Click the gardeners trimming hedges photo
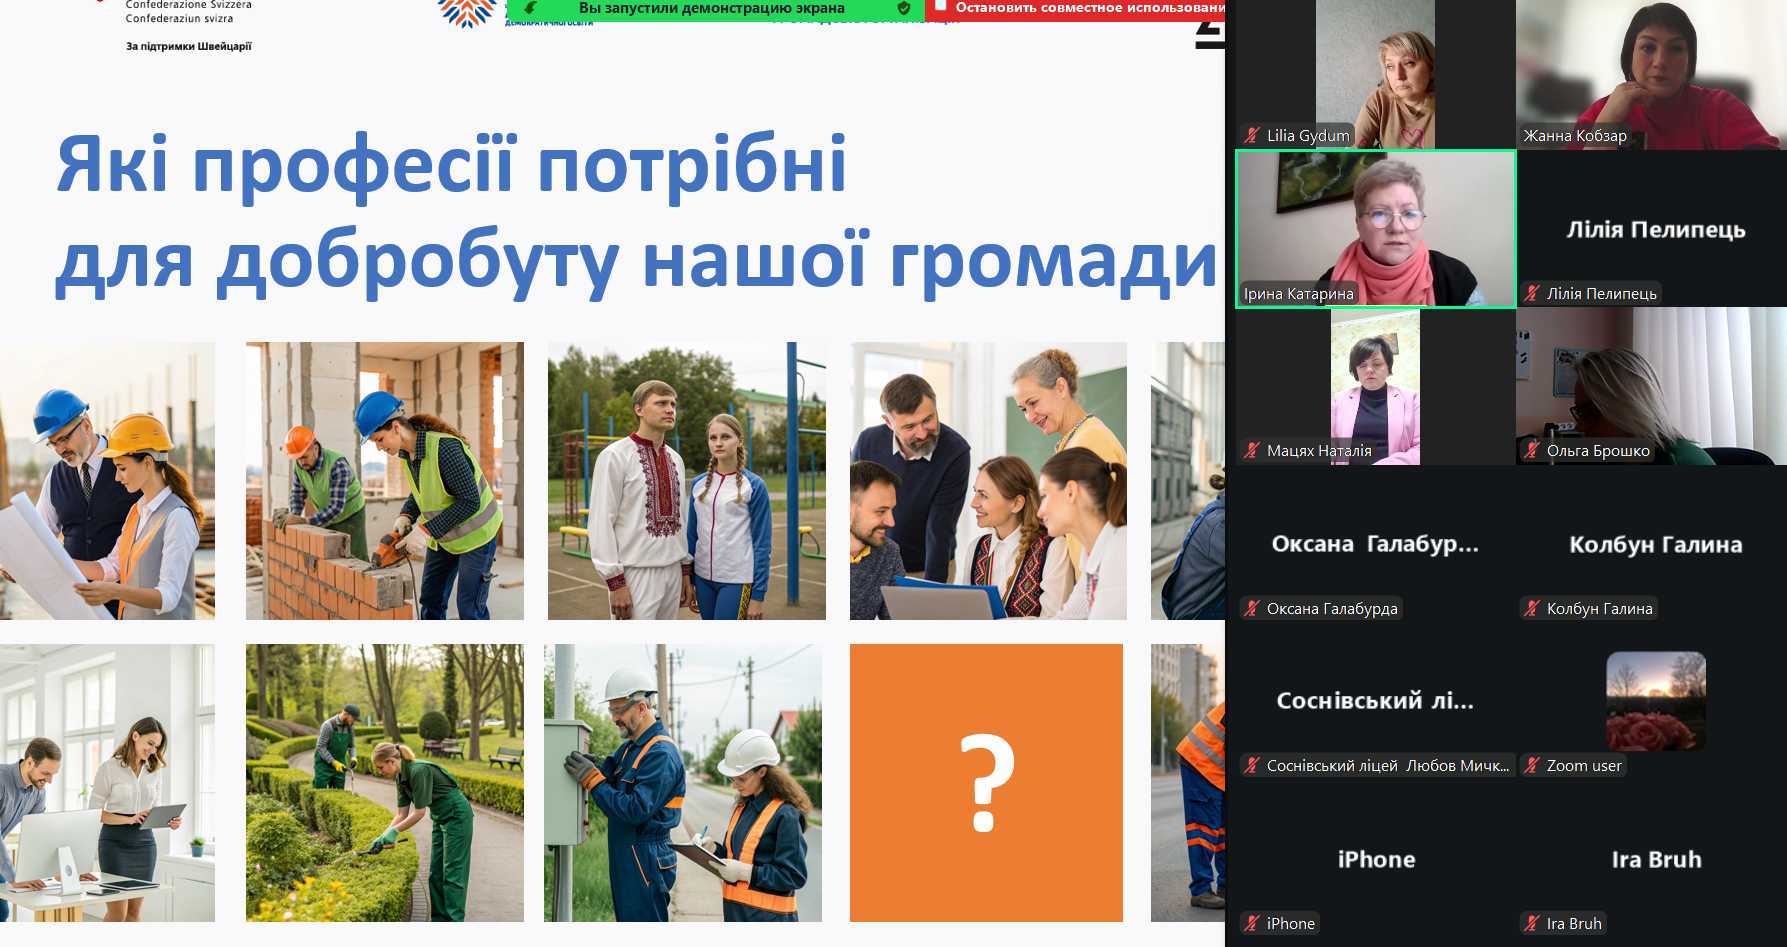1787x947 pixels. click(x=385, y=783)
